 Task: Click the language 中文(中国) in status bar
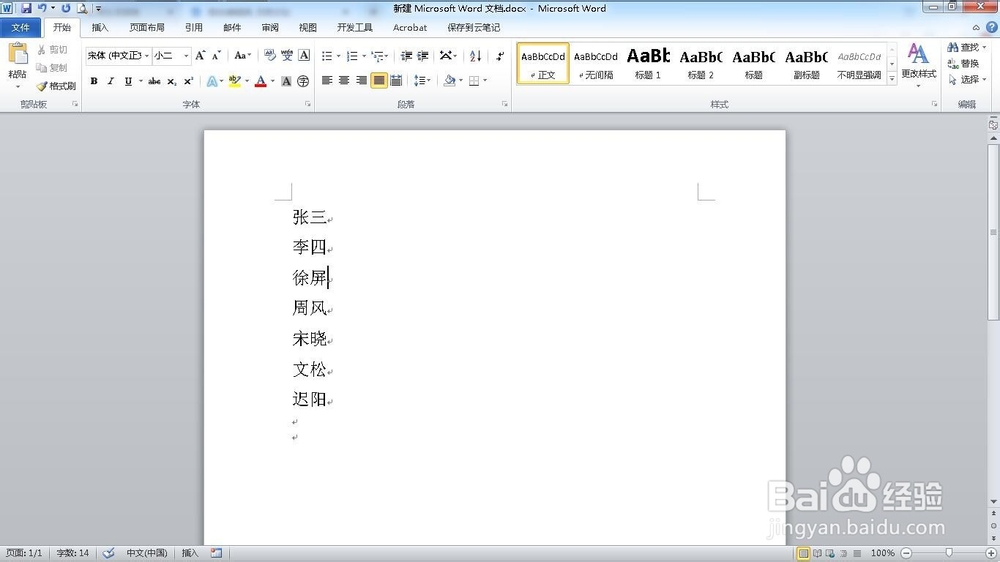[147, 553]
